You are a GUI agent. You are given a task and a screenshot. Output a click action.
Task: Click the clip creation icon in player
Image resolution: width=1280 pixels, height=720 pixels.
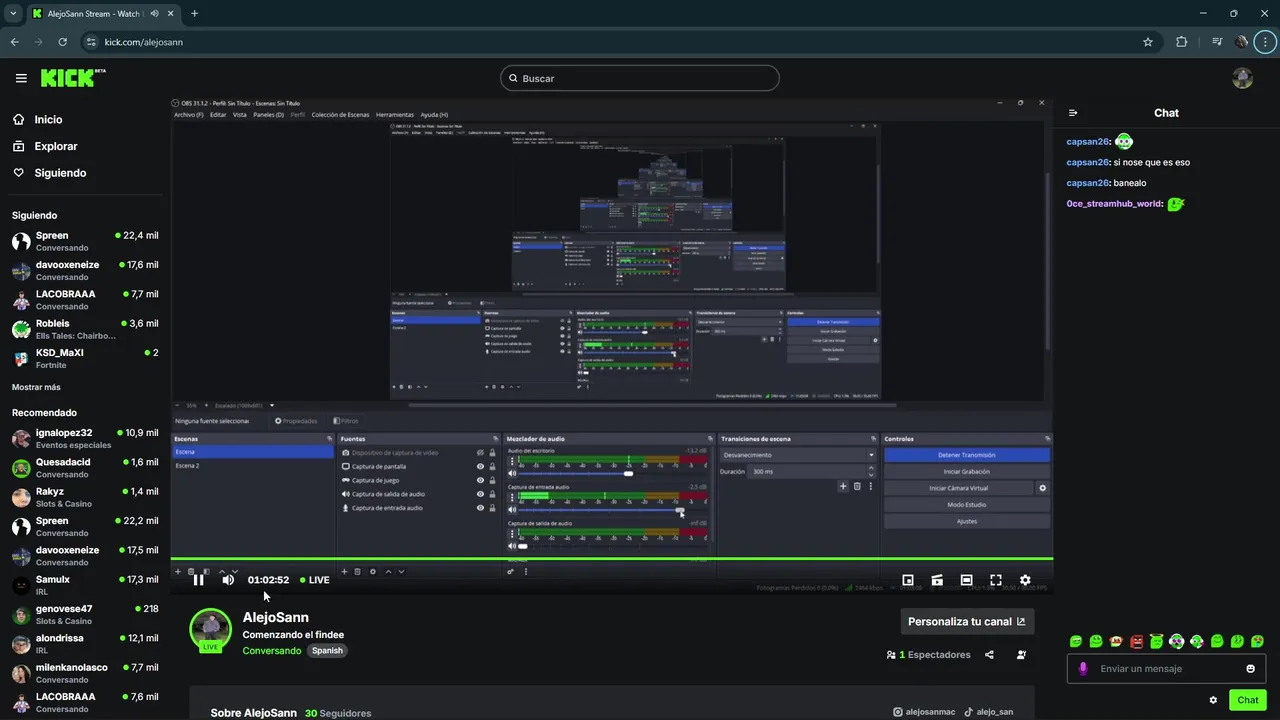tap(937, 580)
